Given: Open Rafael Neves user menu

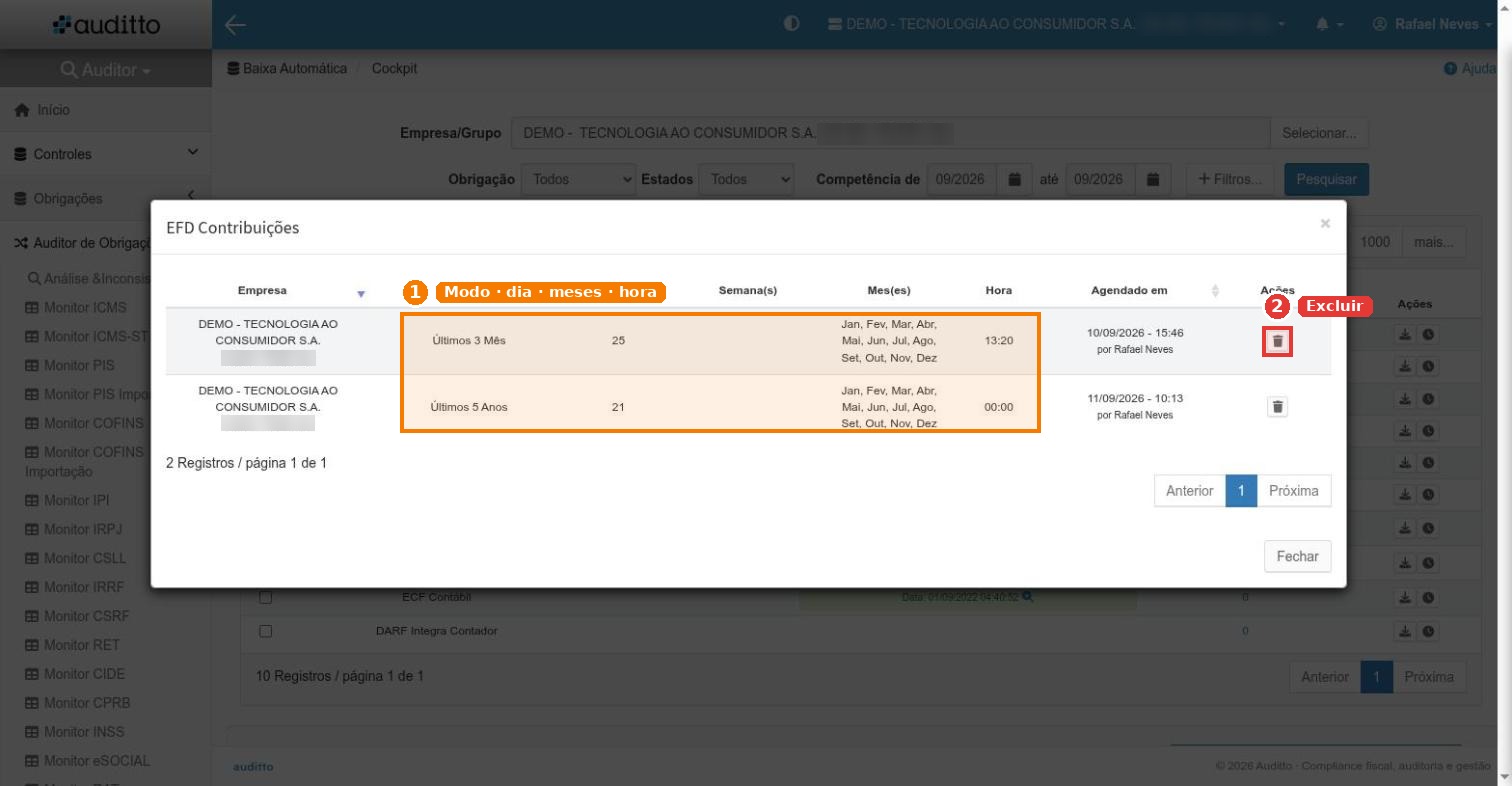Looking at the screenshot, I should coord(1432,24).
